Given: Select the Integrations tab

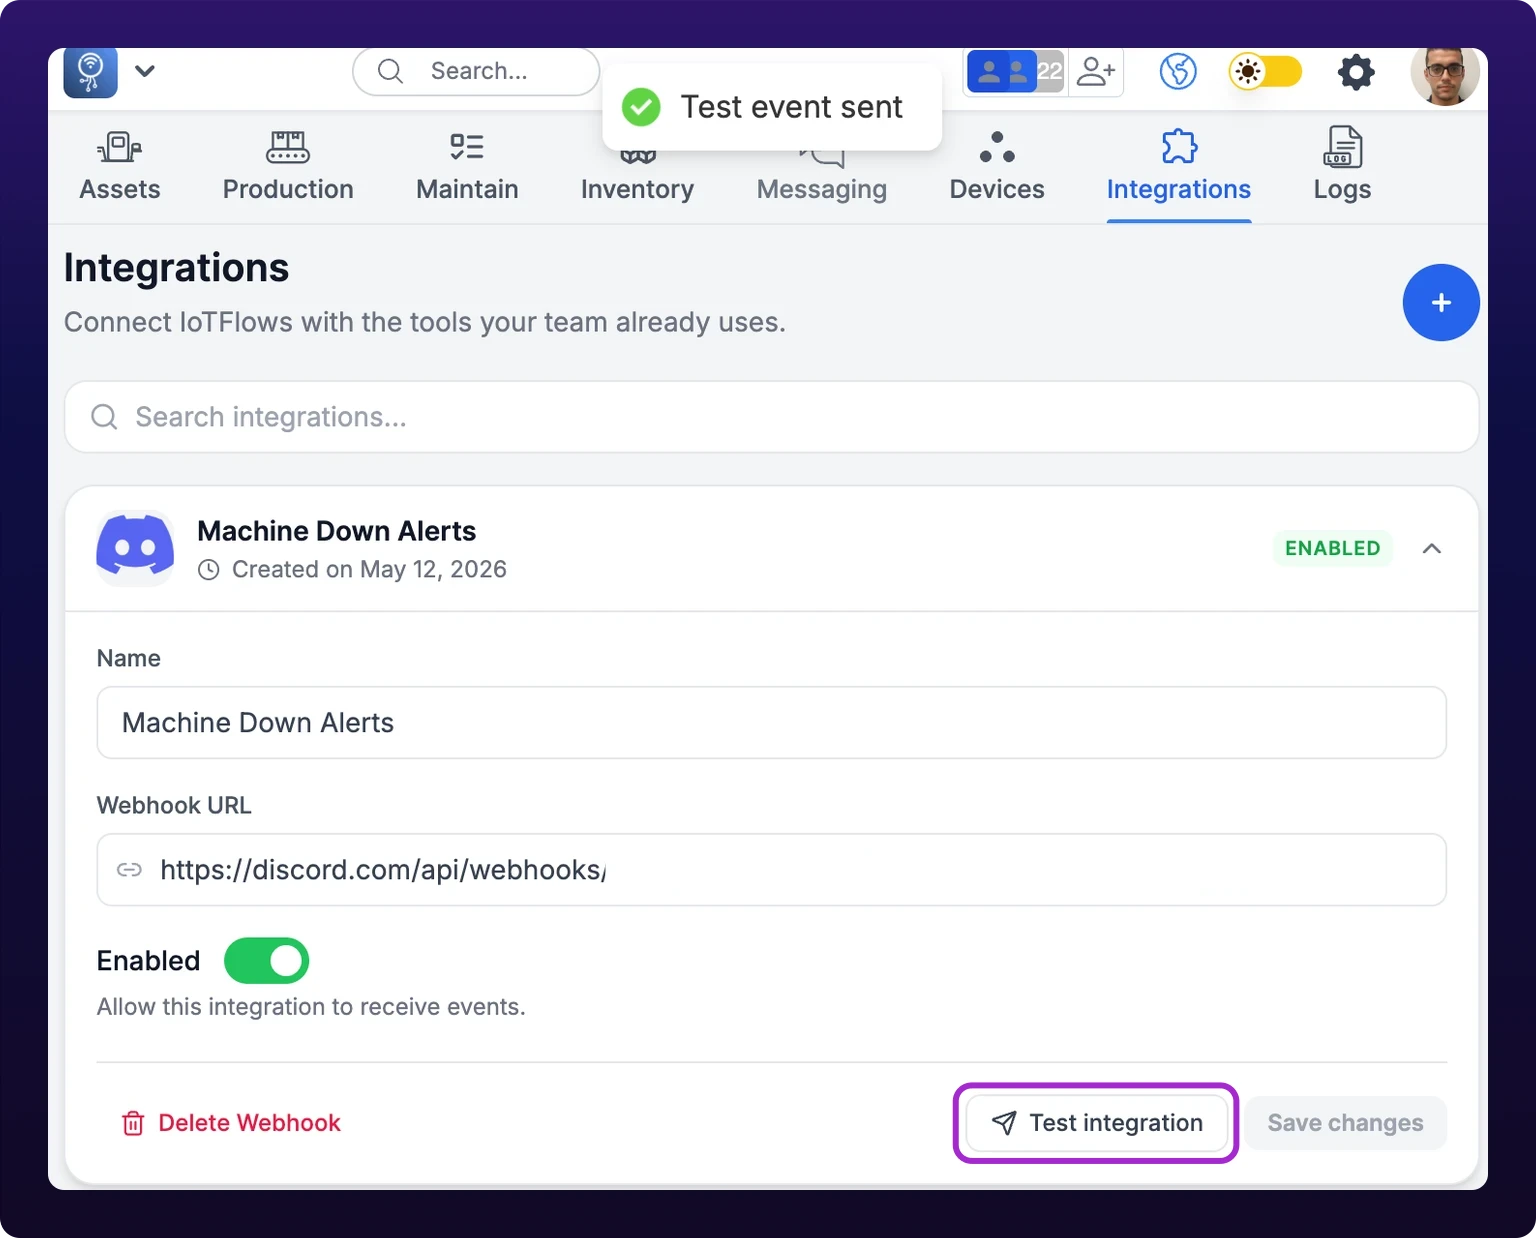Looking at the screenshot, I should (1179, 166).
